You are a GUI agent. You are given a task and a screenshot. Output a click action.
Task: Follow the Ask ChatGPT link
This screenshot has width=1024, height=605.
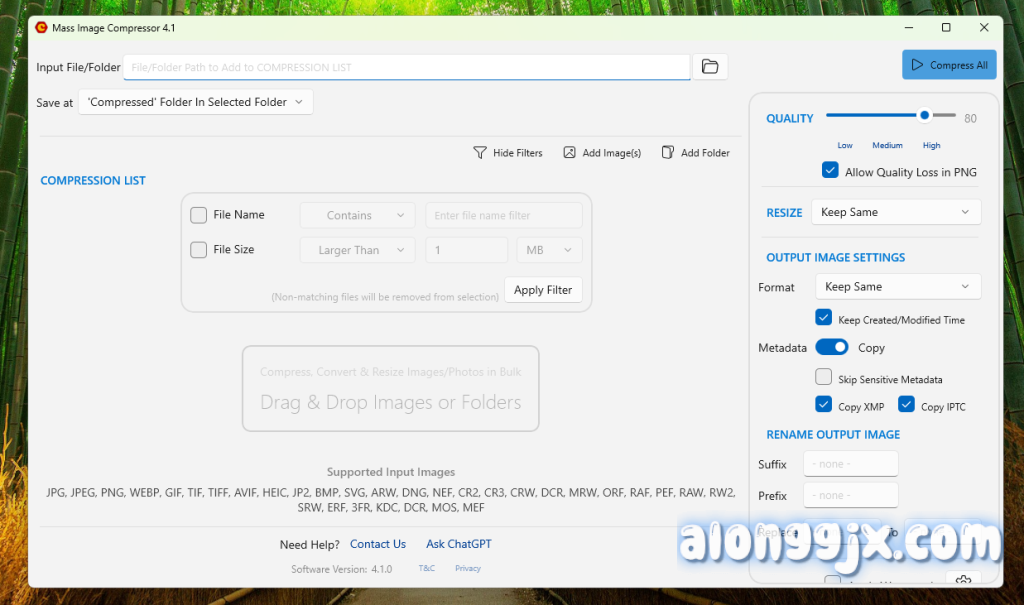(x=459, y=544)
